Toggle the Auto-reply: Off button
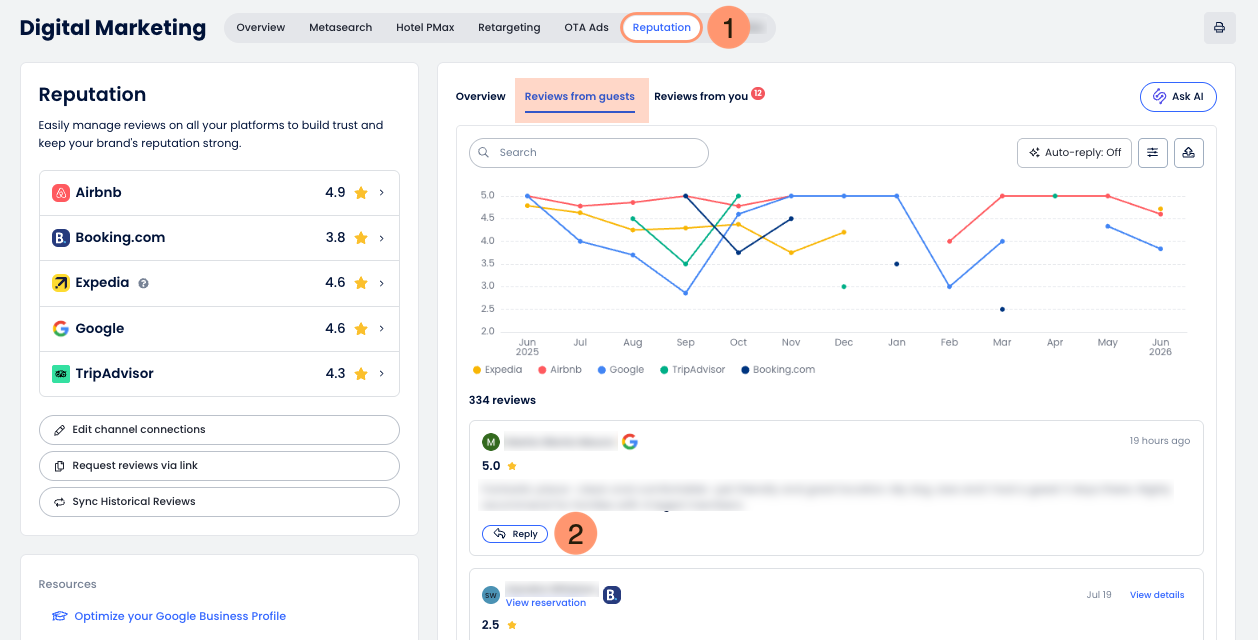 [1075, 152]
